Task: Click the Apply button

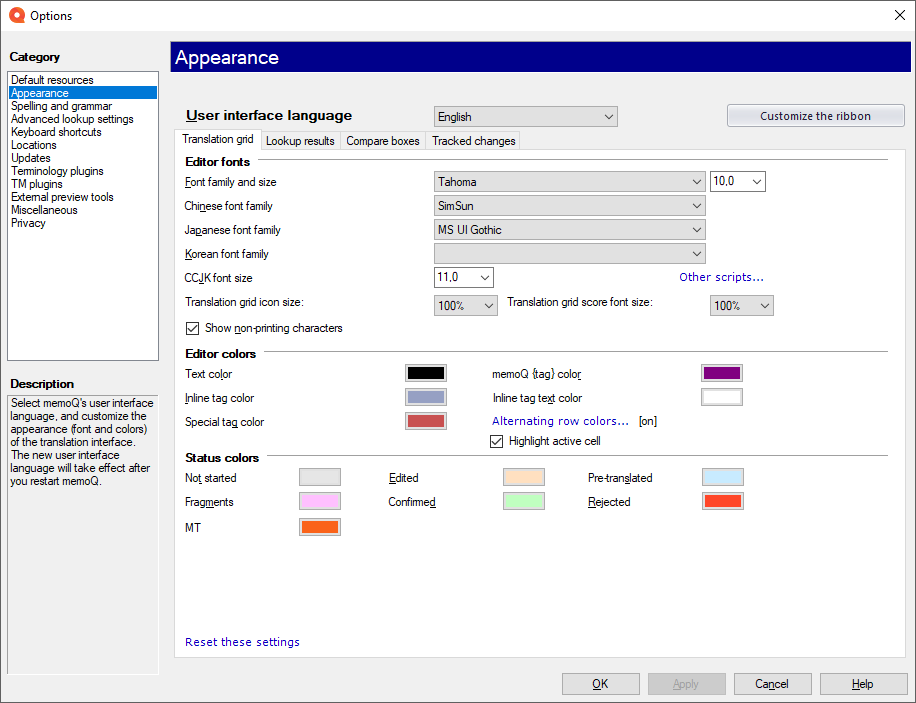Action: (686, 684)
